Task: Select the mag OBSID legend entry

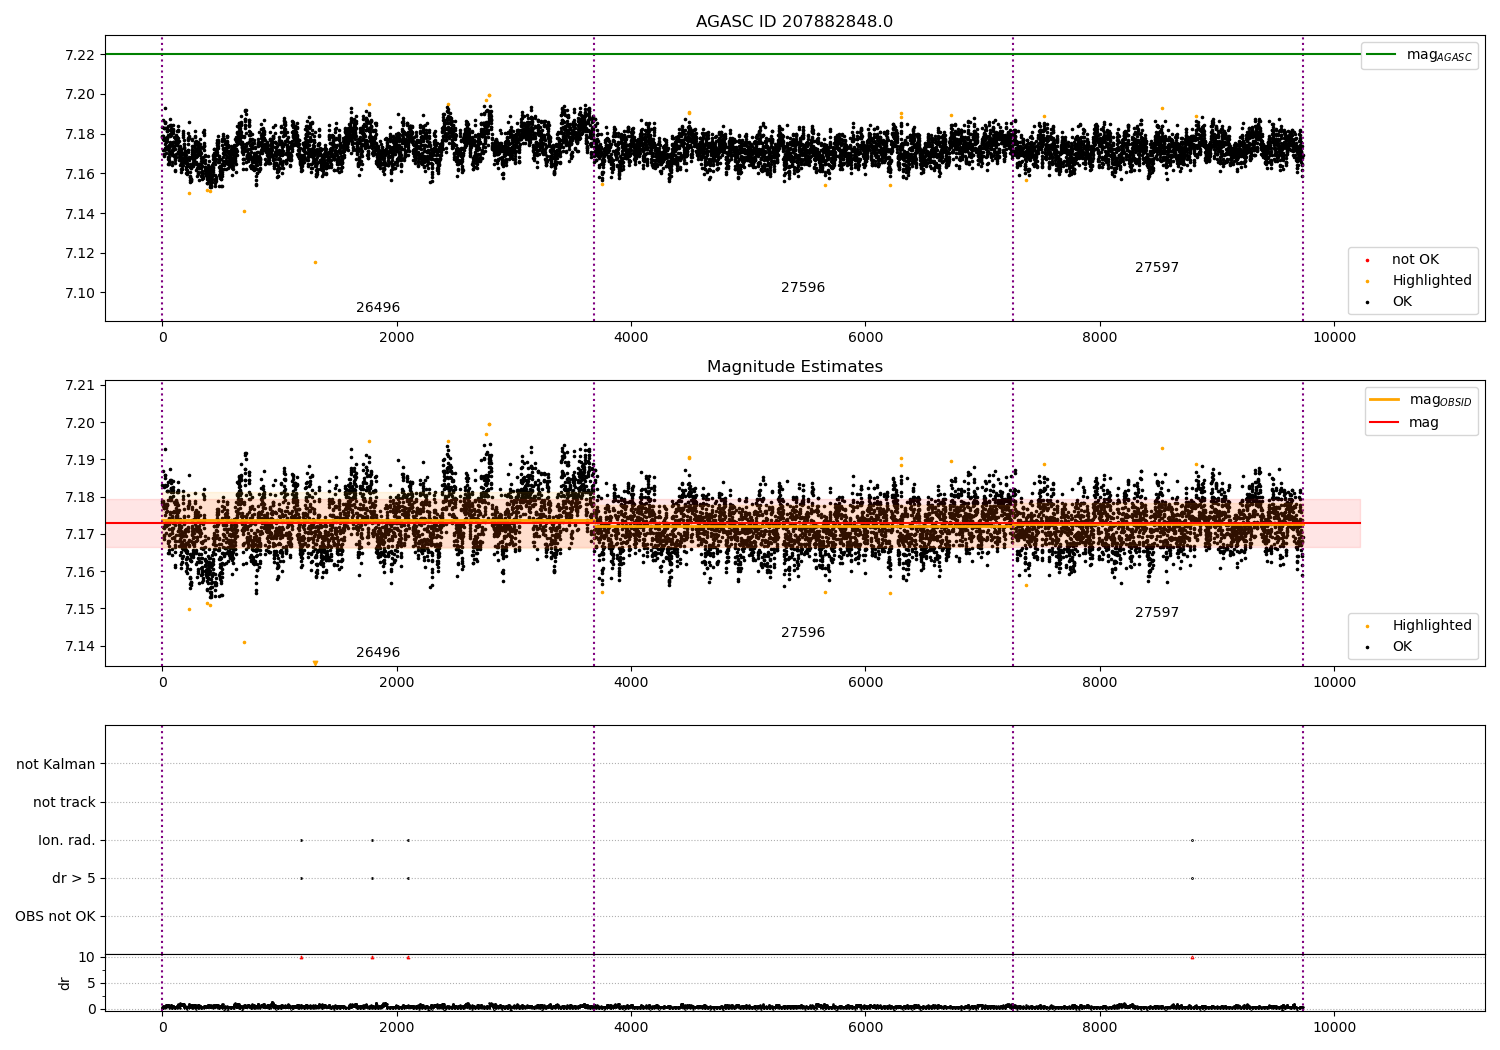Action: [x=1440, y=400]
